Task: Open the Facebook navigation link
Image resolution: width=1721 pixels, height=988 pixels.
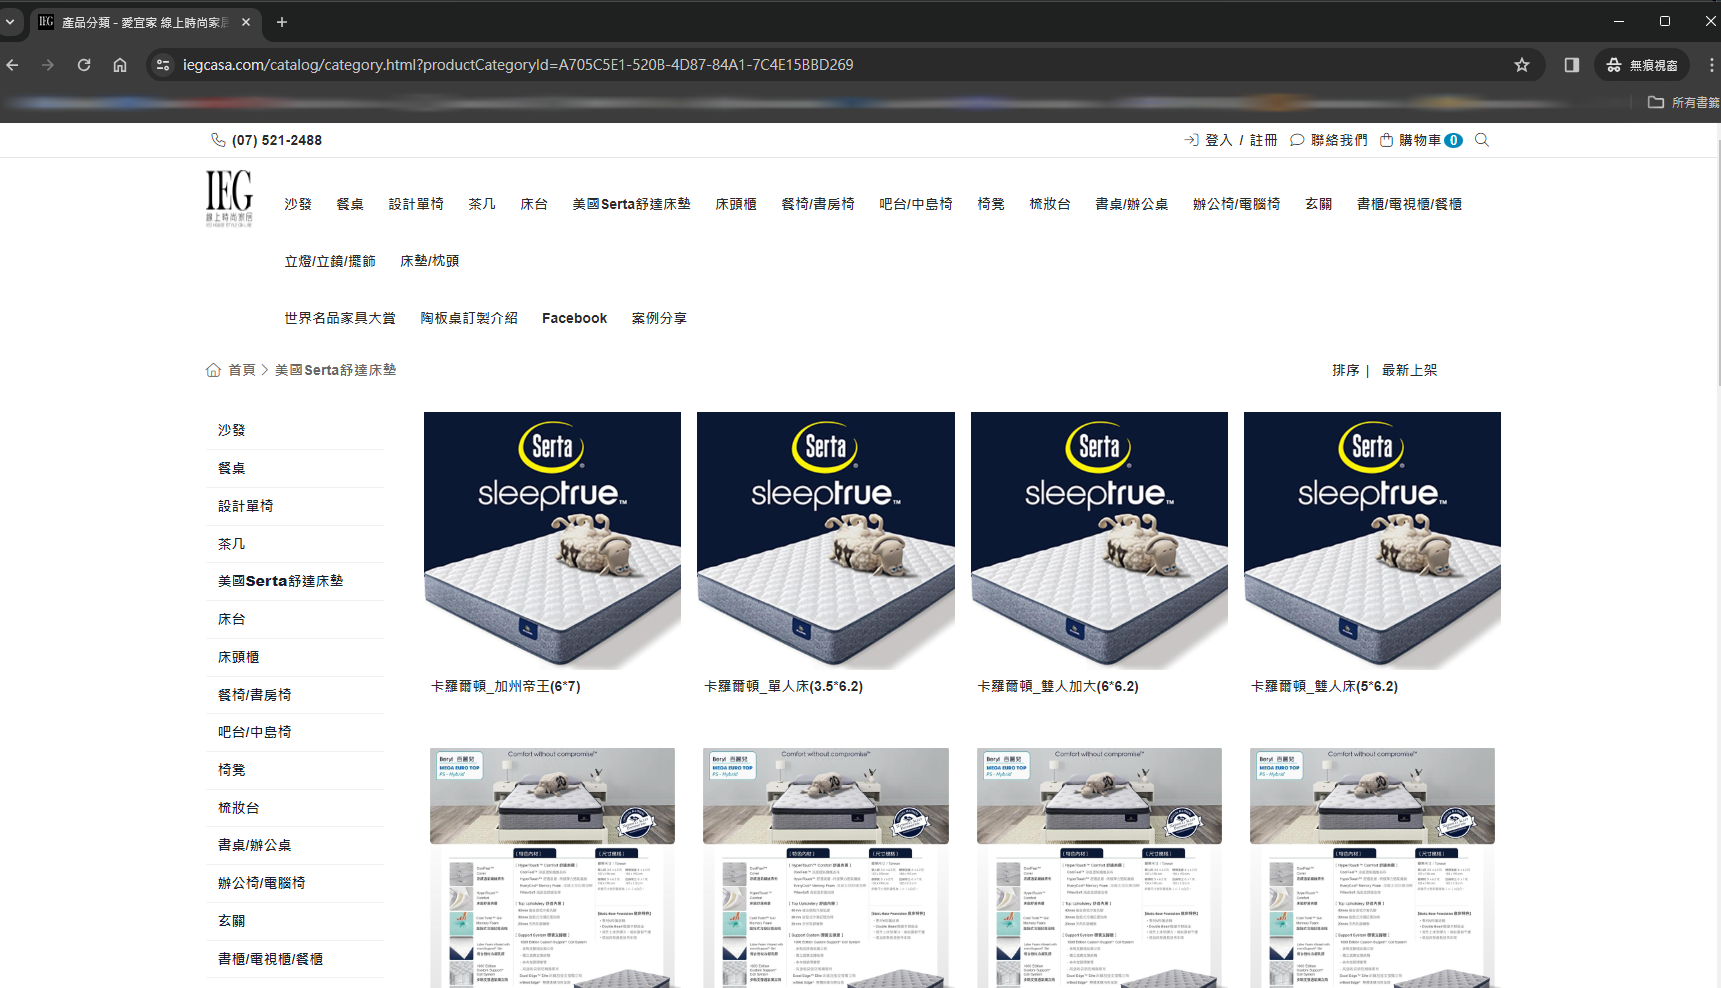Action: [574, 318]
